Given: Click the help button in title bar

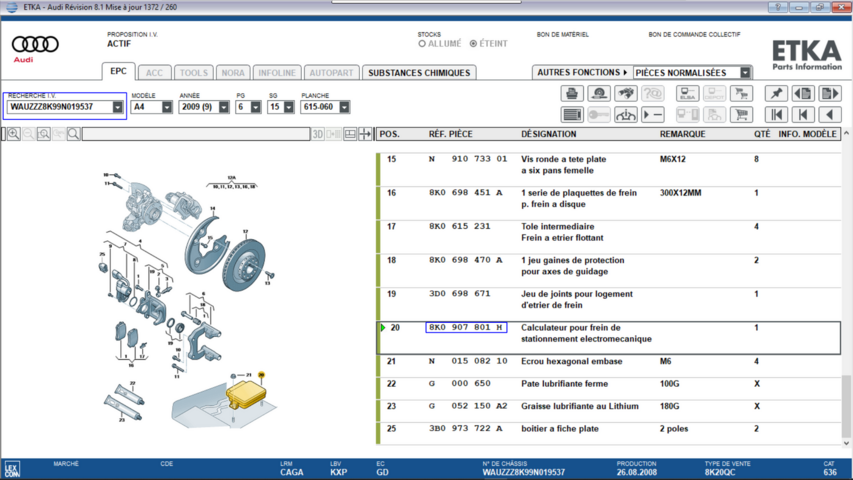Looking at the screenshot, I should coord(778,7).
